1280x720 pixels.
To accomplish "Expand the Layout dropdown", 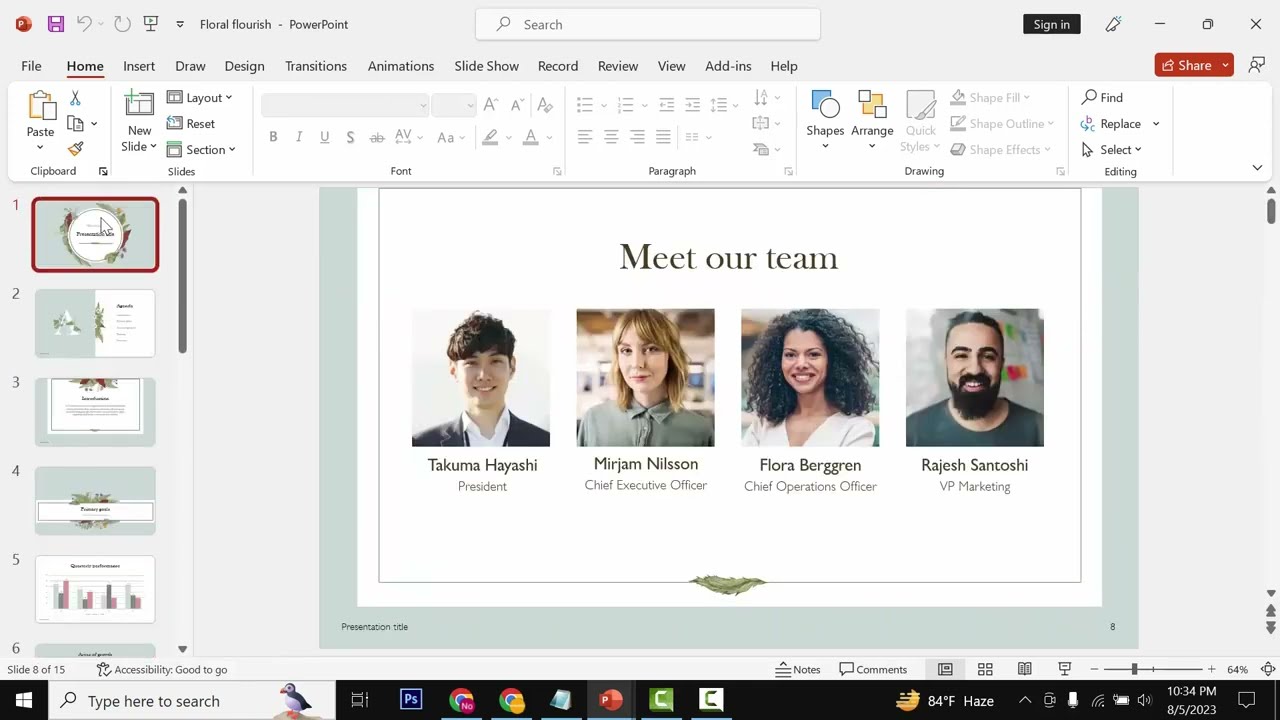I will [200, 97].
